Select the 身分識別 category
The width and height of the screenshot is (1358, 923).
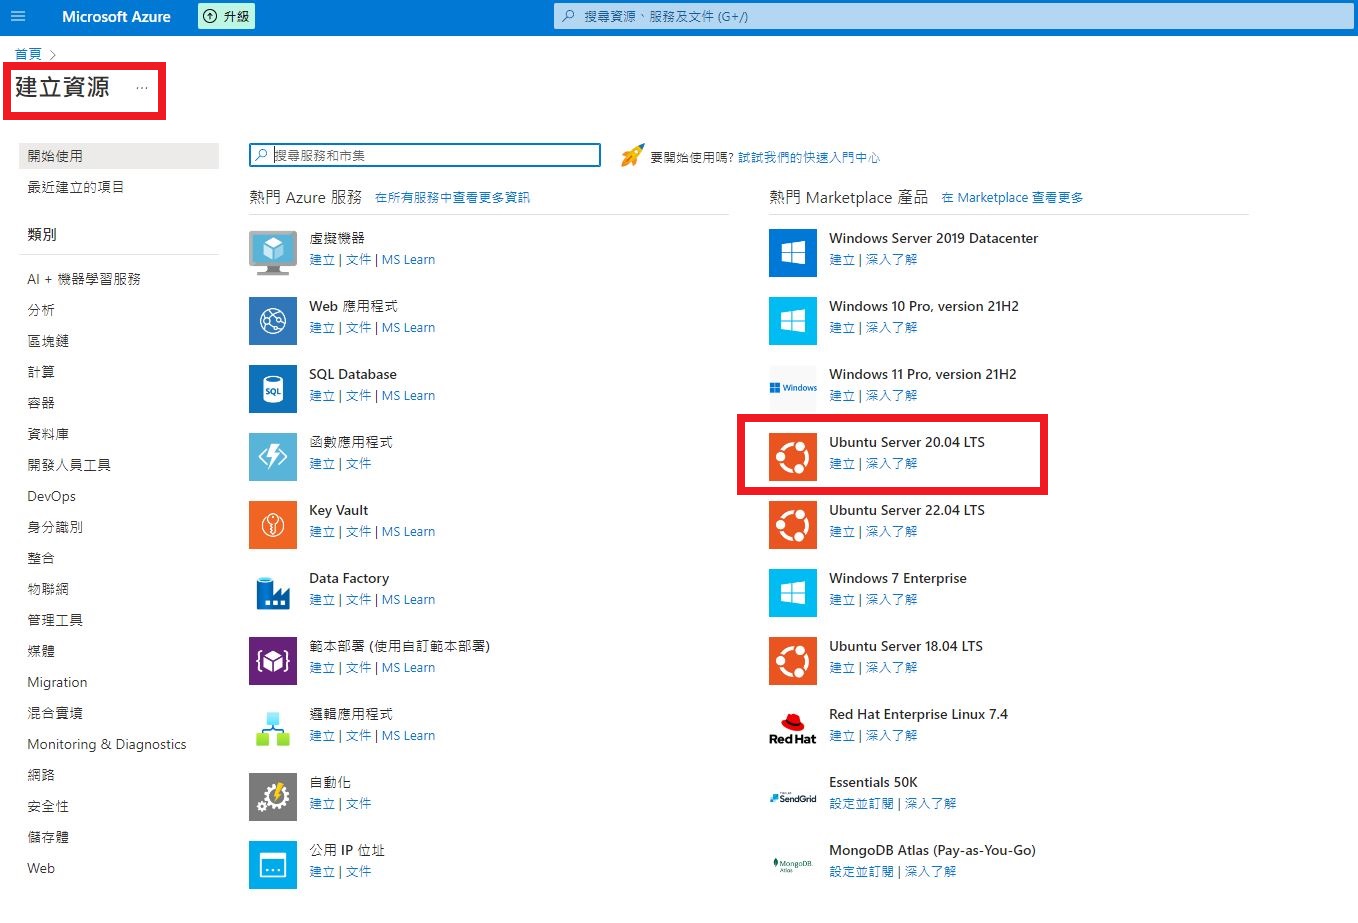[x=55, y=527]
